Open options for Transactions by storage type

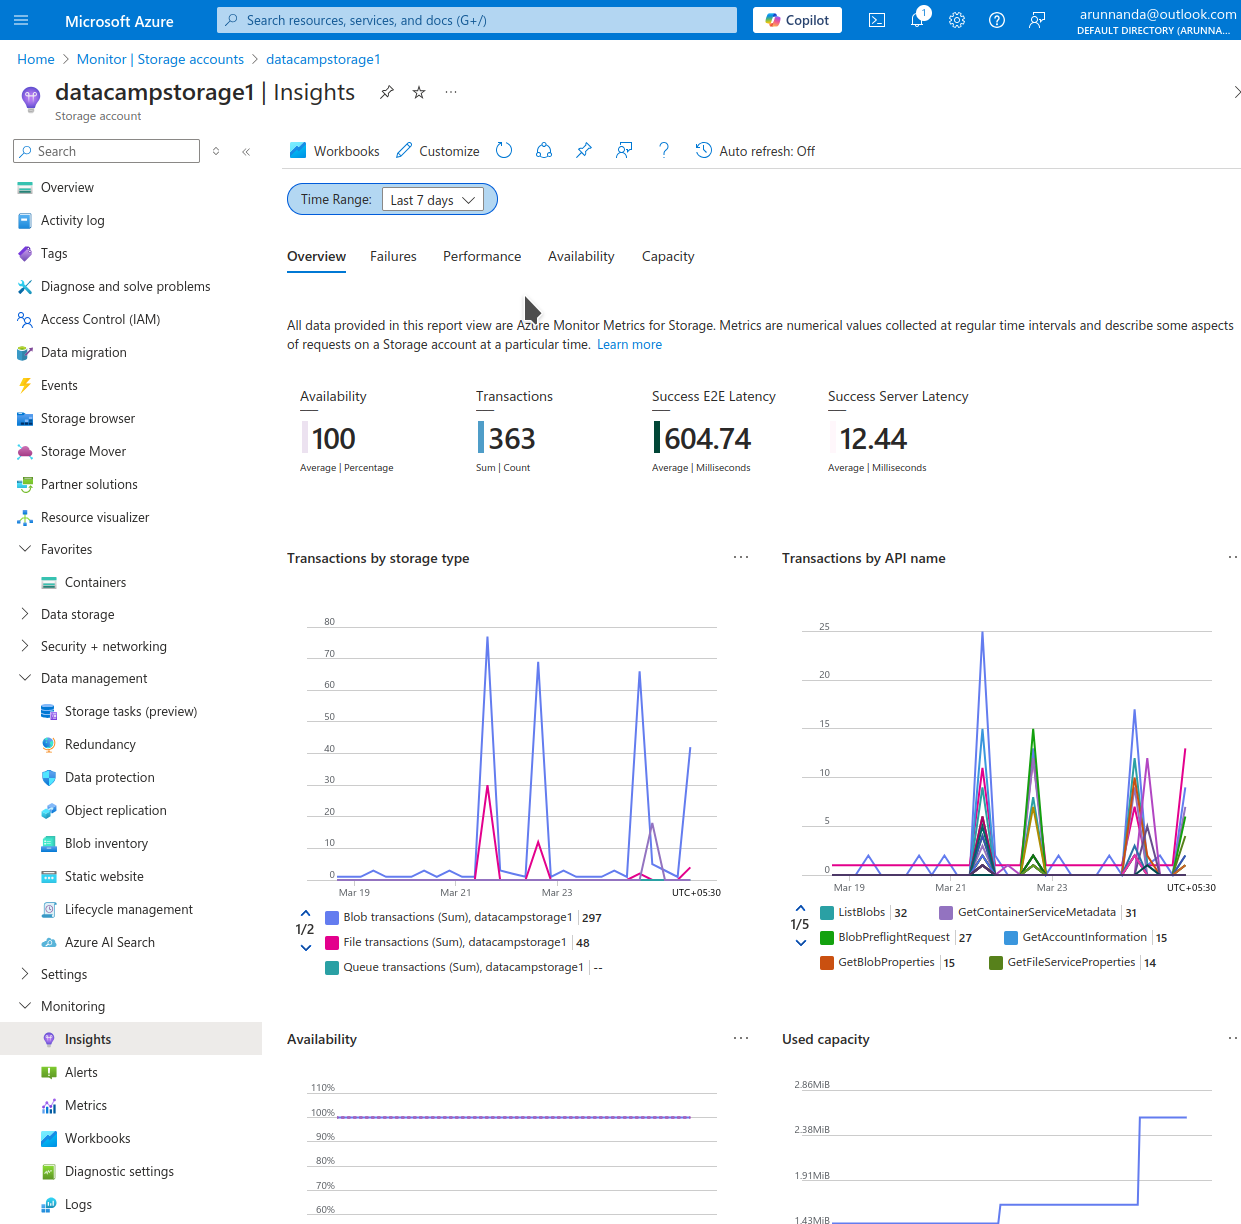pyautogui.click(x=741, y=557)
